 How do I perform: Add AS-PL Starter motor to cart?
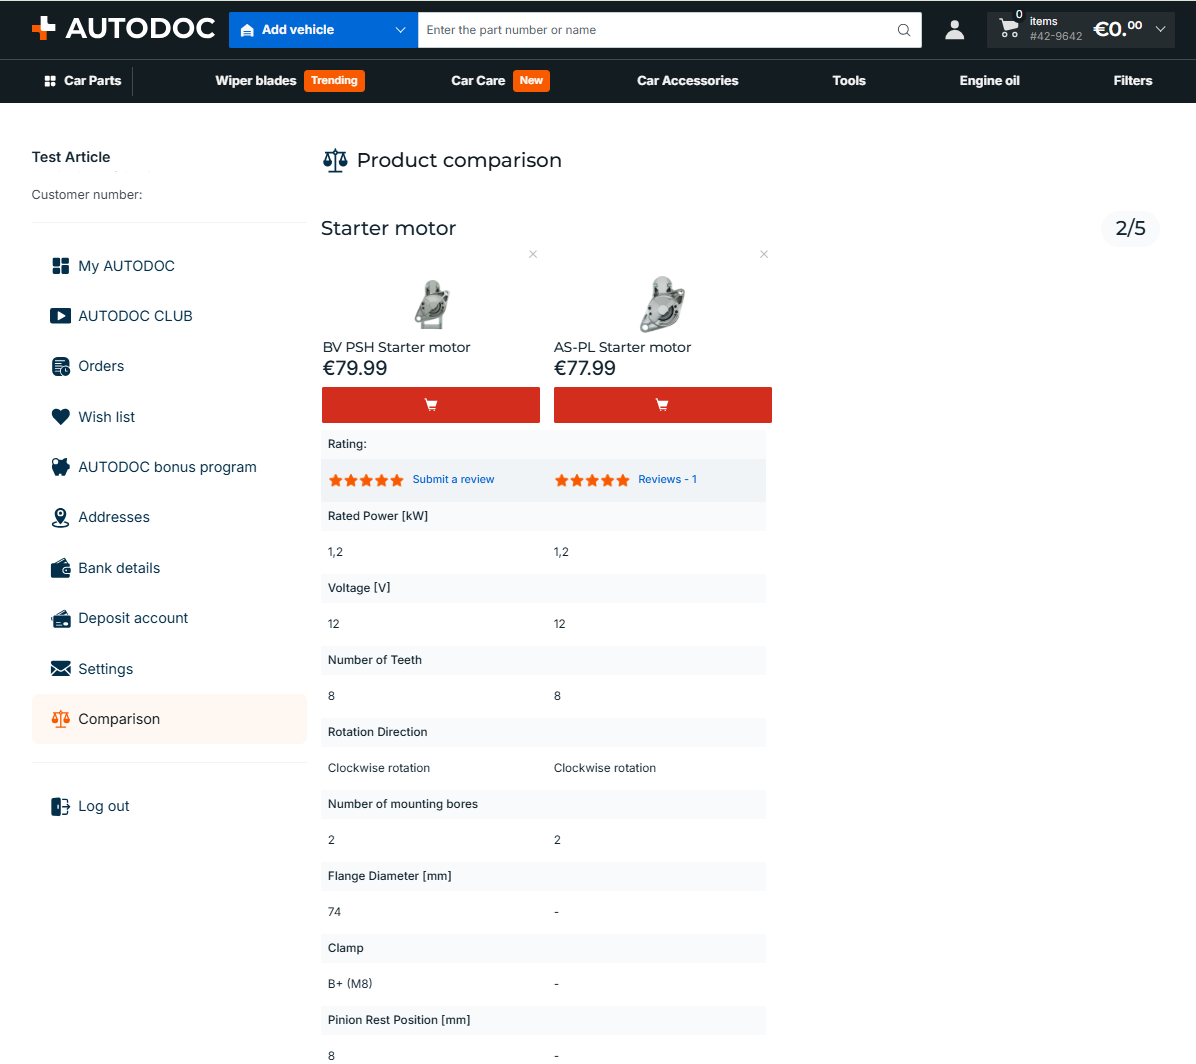[x=663, y=405]
